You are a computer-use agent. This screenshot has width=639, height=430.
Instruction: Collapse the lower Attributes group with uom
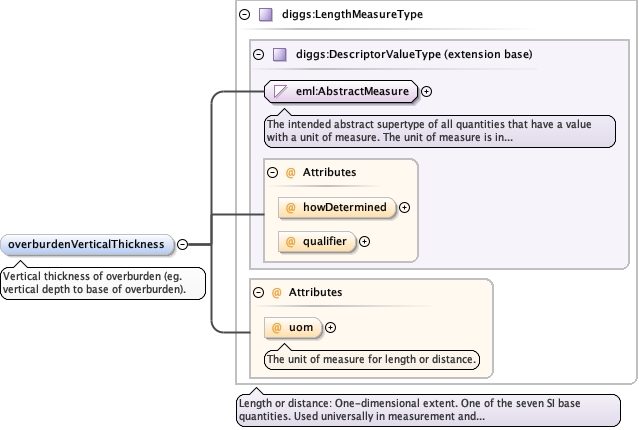point(258,292)
